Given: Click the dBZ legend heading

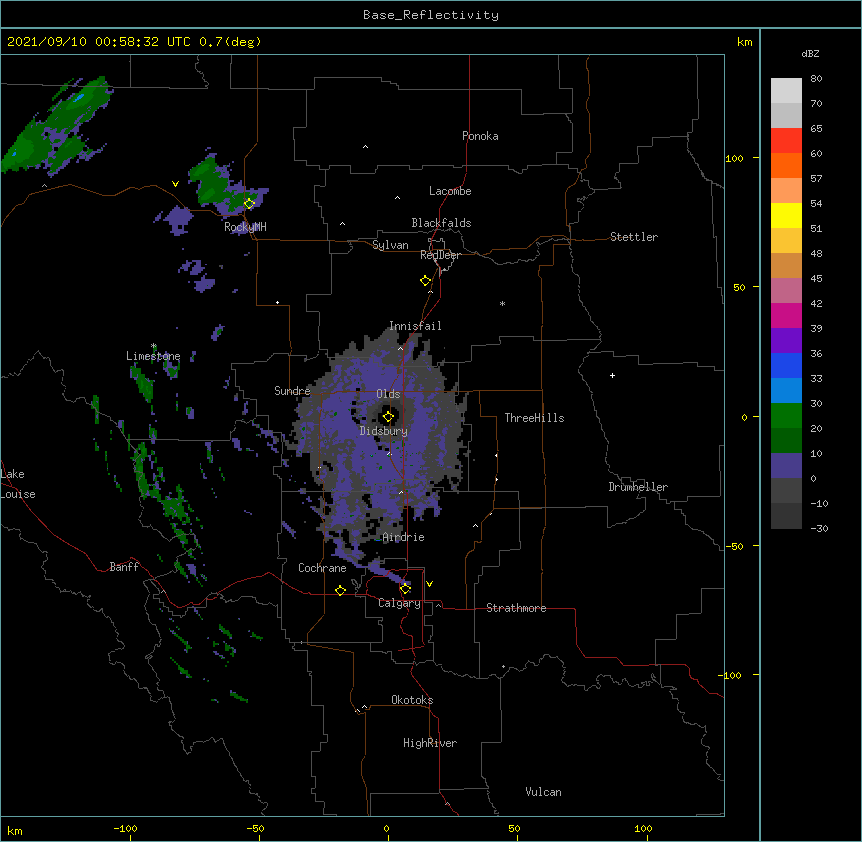Looking at the screenshot, I should point(810,53).
